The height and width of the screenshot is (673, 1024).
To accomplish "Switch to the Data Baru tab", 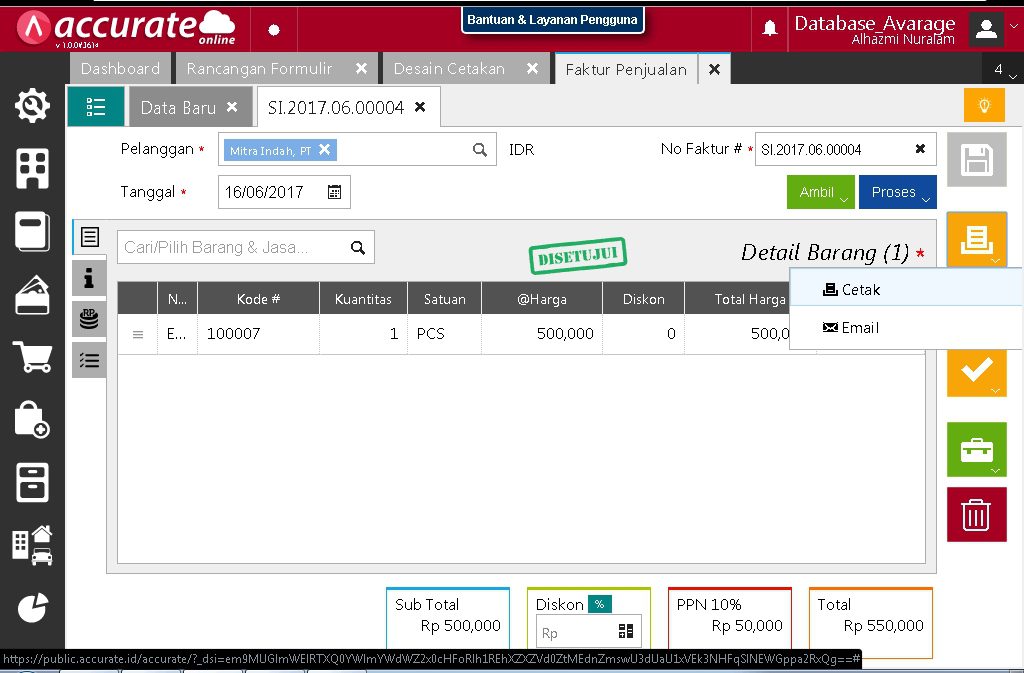I will pyautogui.click(x=178, y=107).
